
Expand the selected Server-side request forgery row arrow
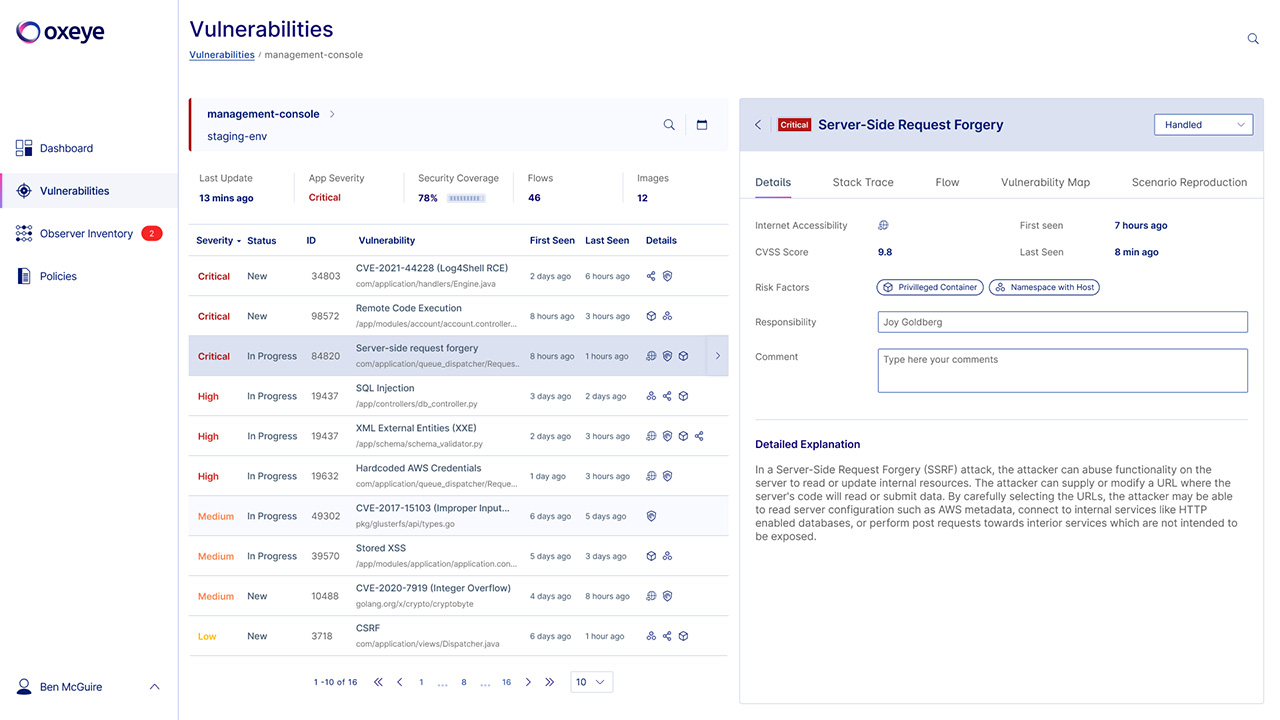[717, 356]
